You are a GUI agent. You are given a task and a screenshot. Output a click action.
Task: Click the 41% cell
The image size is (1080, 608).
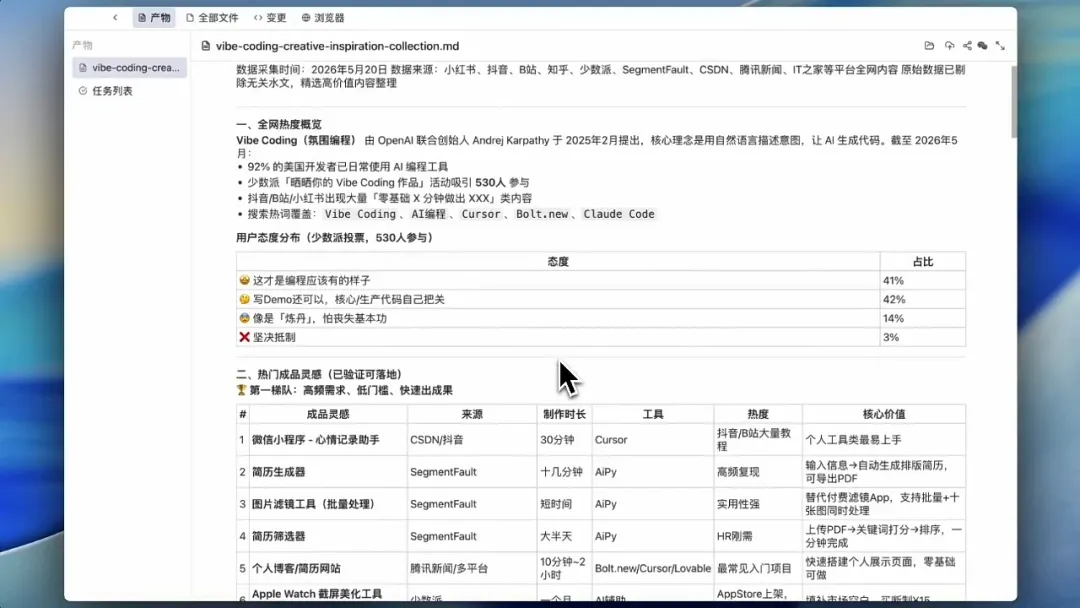(x=922, y=280)
